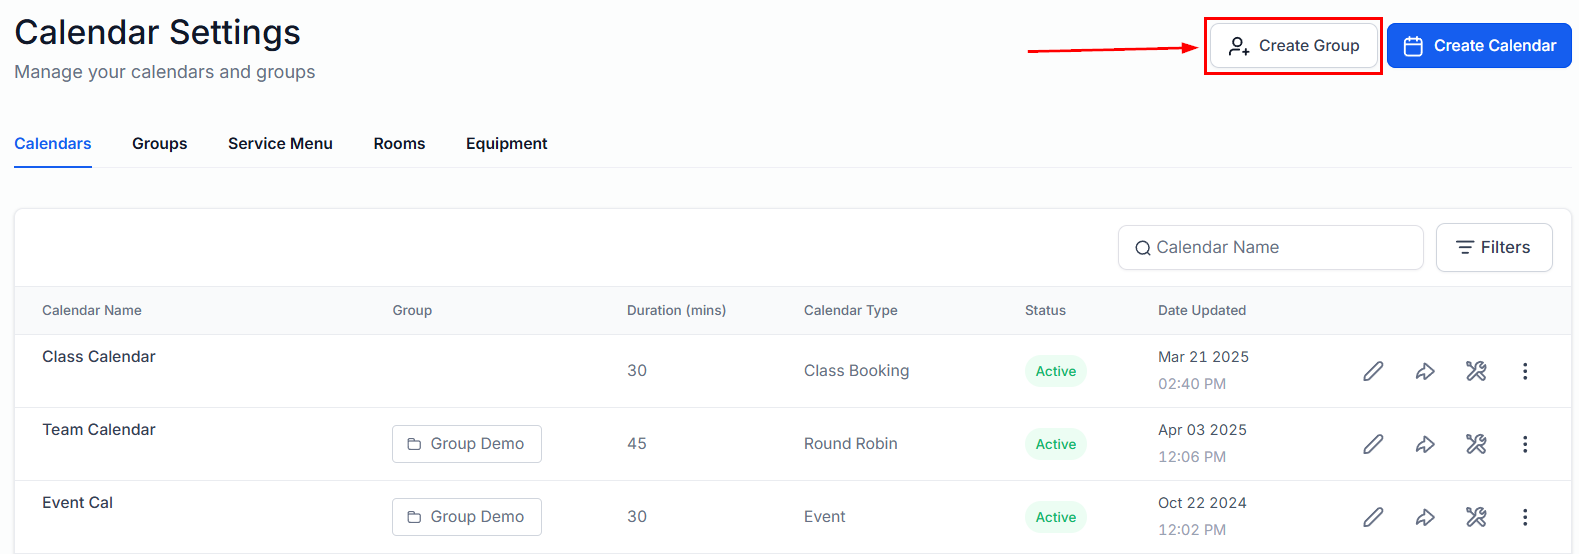Open three-dot menu for Team Calendar

pyautogui.click(x=1525, y=444)
